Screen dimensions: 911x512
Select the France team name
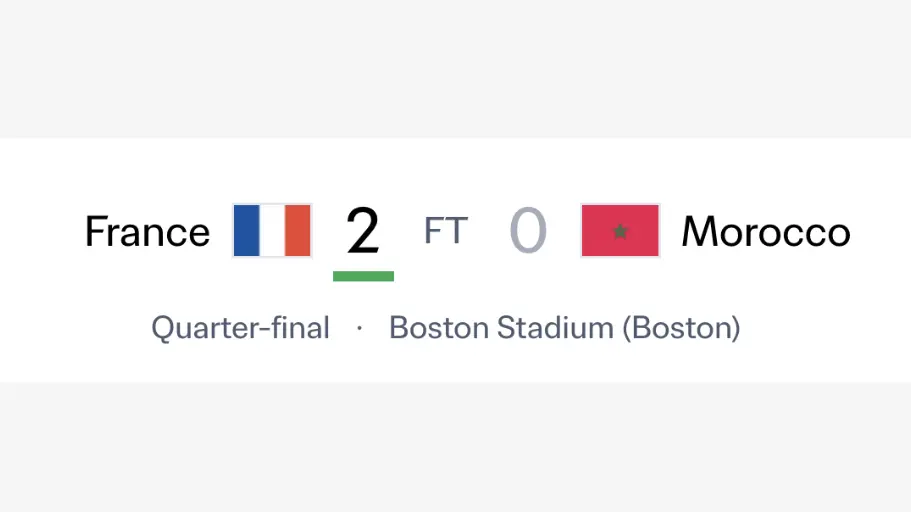click(x=148, y=231)
